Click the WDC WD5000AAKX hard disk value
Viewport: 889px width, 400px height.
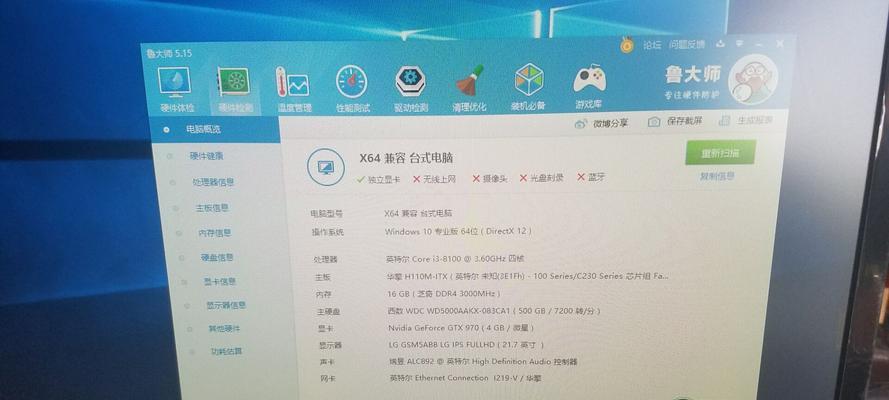[x=494, y=311]
